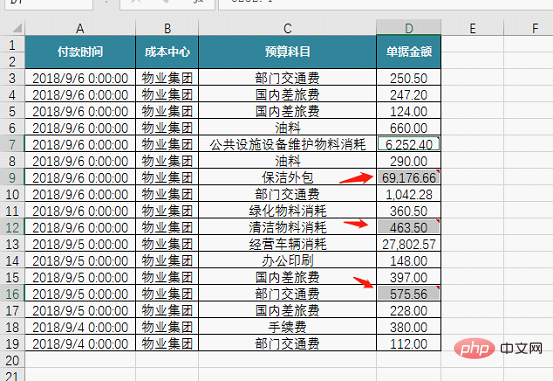The width and height of the screenshot is (553, 381).
Task: Click 物业集团 in row 10
Action: [x=167, y=194]
